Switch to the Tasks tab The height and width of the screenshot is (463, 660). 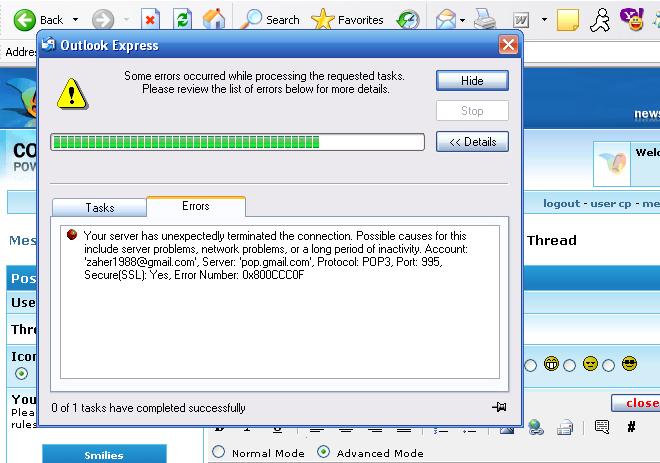pyautogui.click(x=100, y=208)
